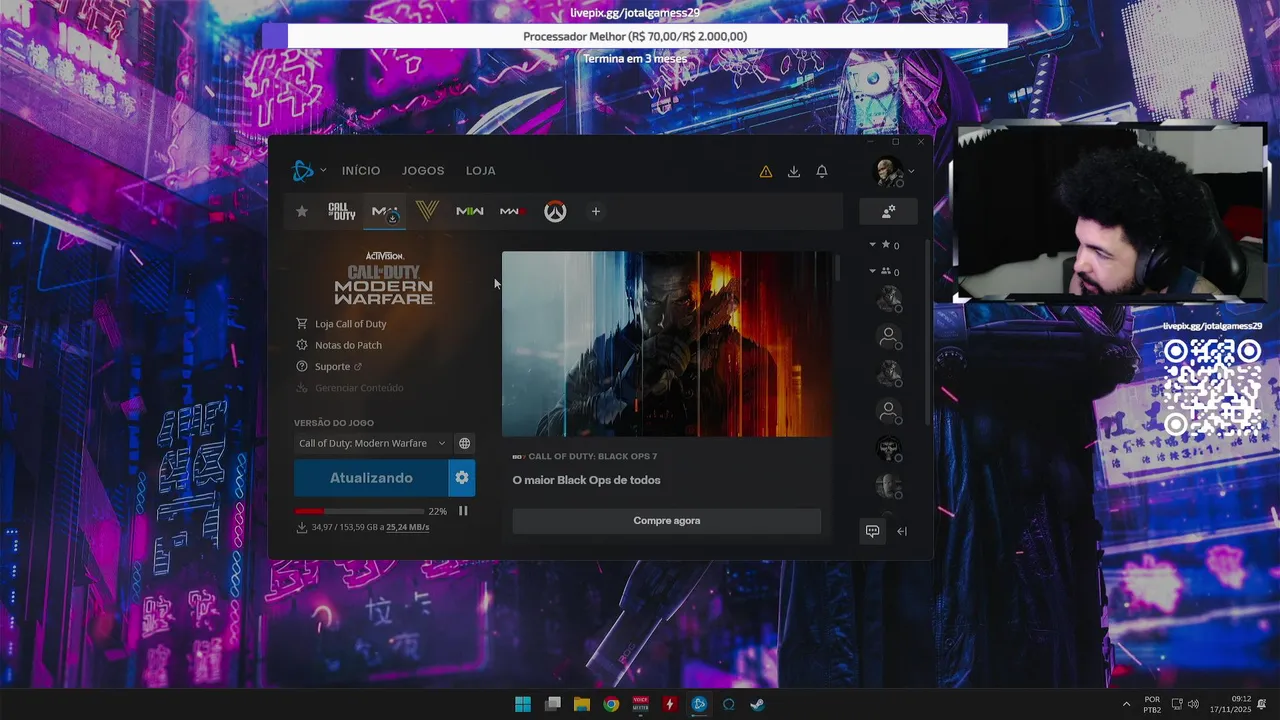Expand the Battle.net logo dropdown chevron
This screenshot has height=720, width=1280.
323,171
